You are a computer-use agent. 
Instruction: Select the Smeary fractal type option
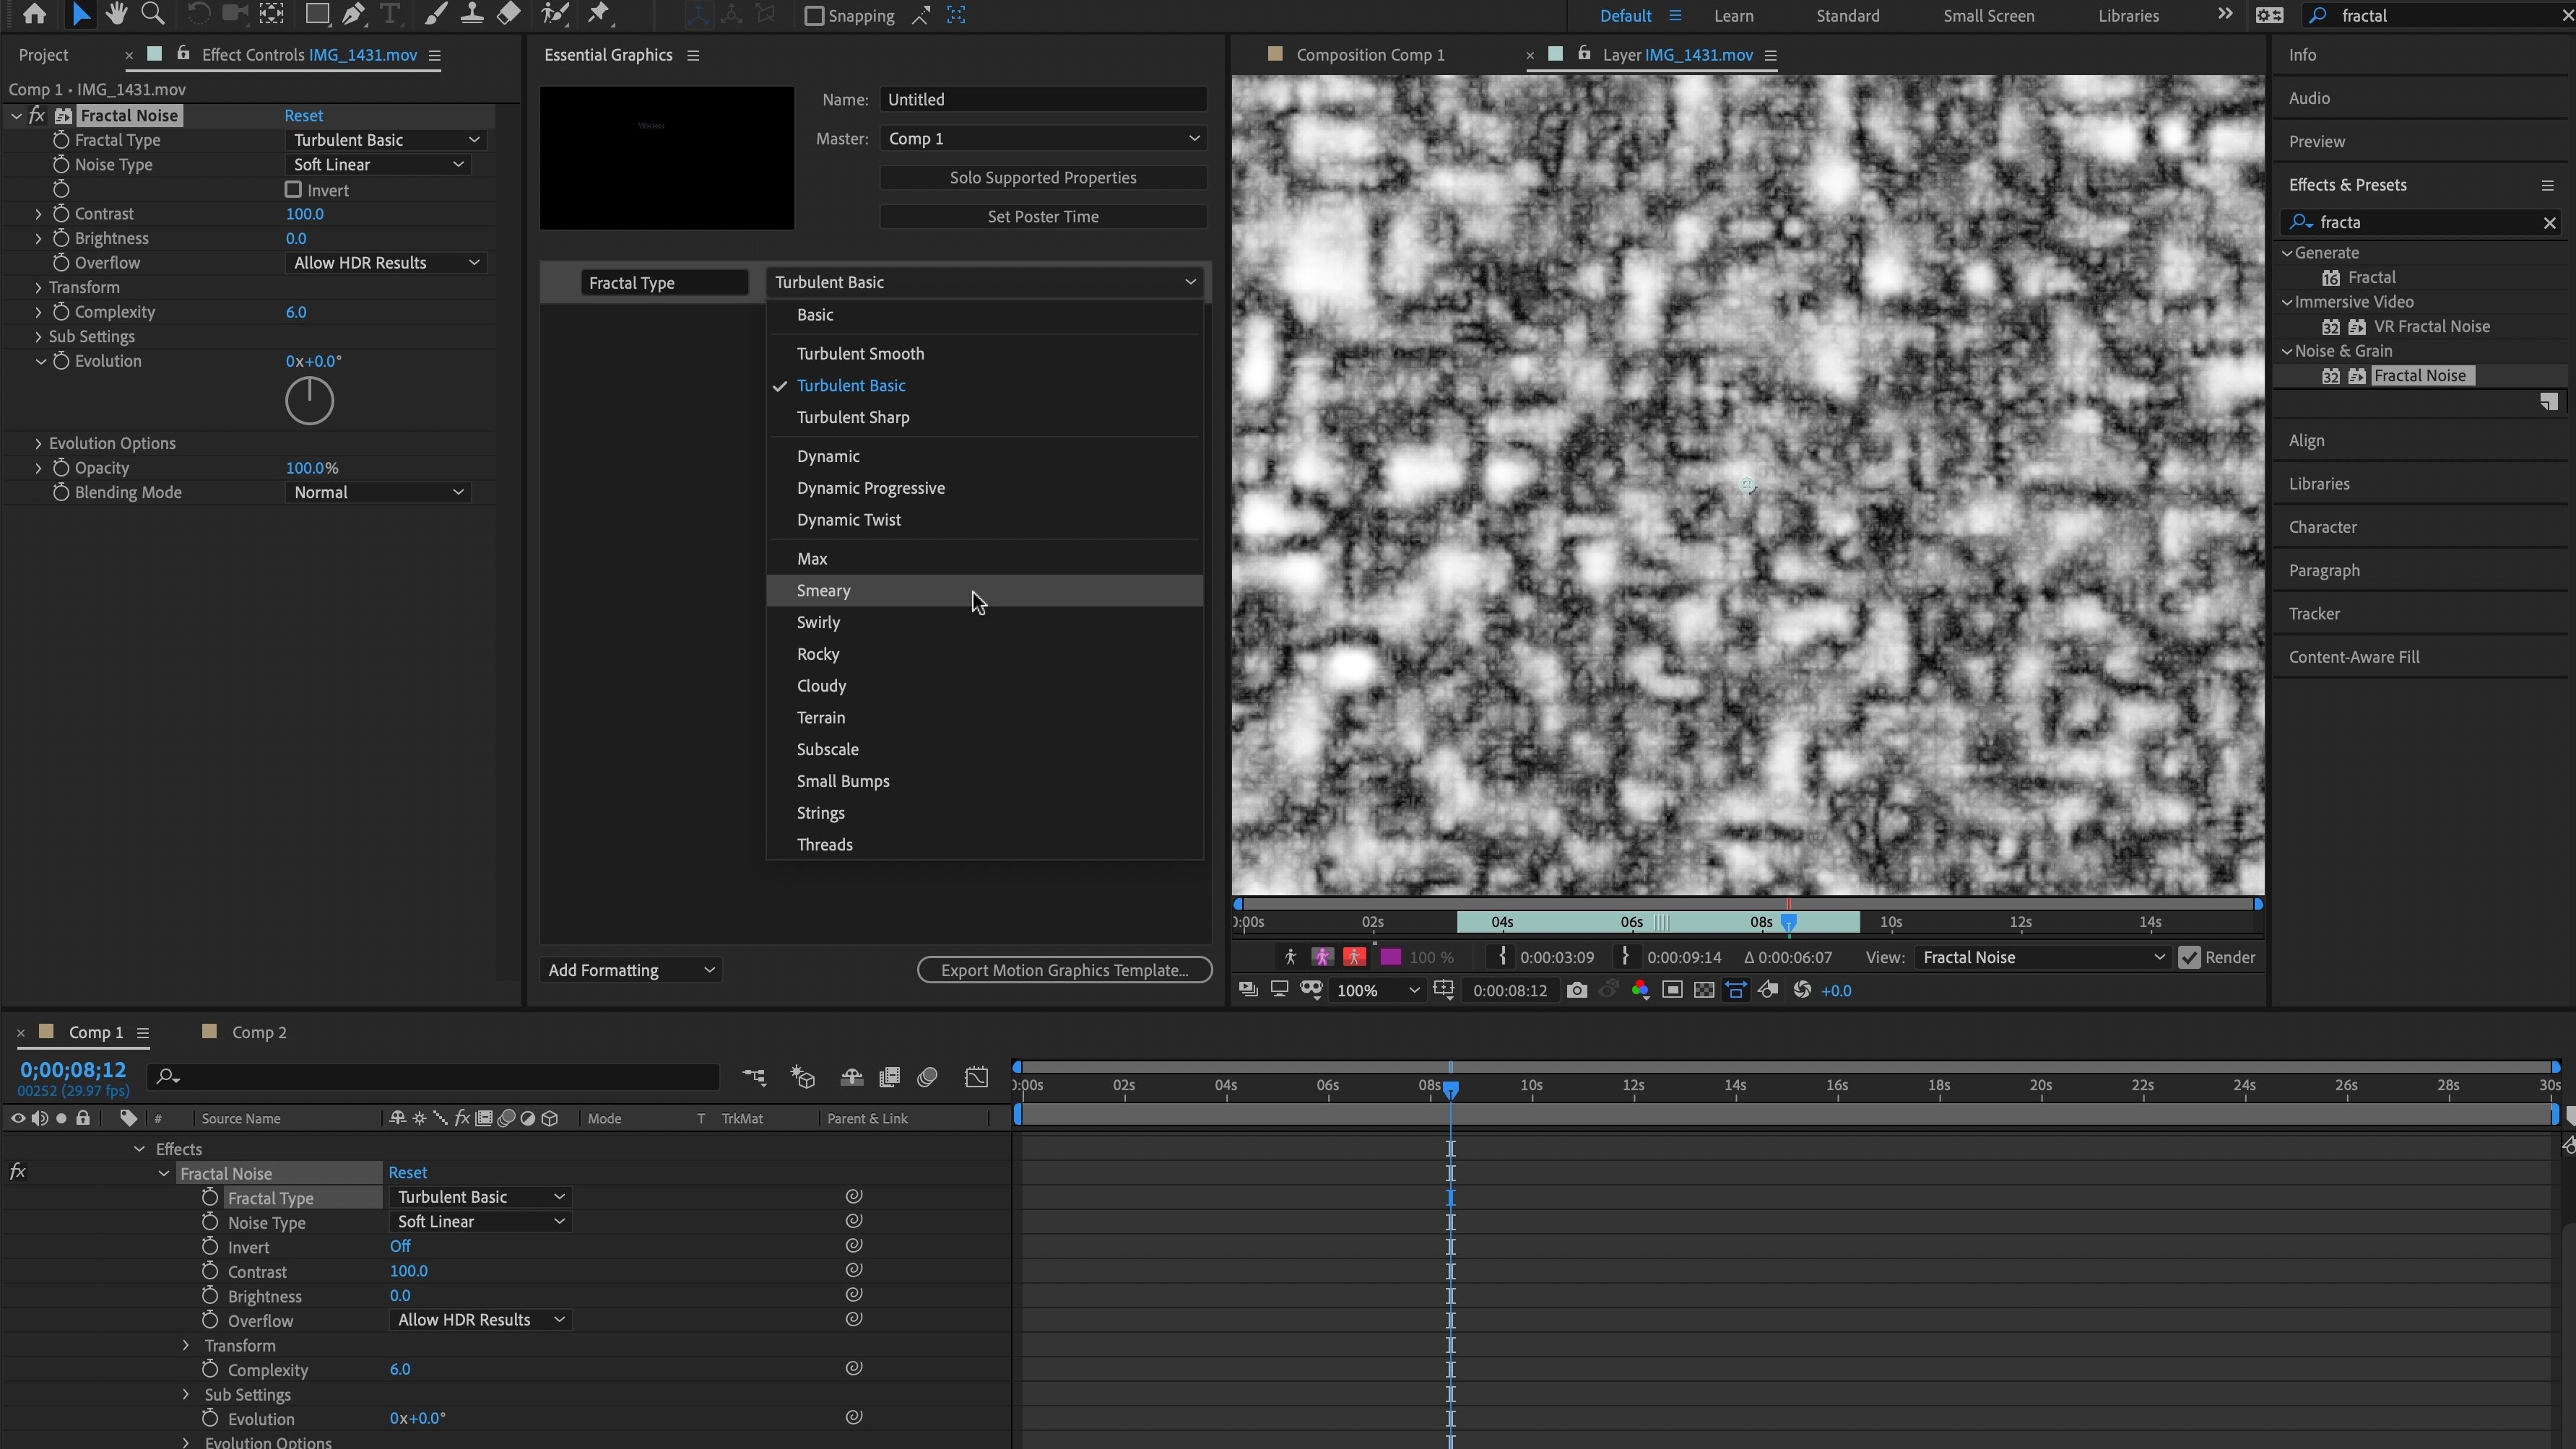[823, 589]
